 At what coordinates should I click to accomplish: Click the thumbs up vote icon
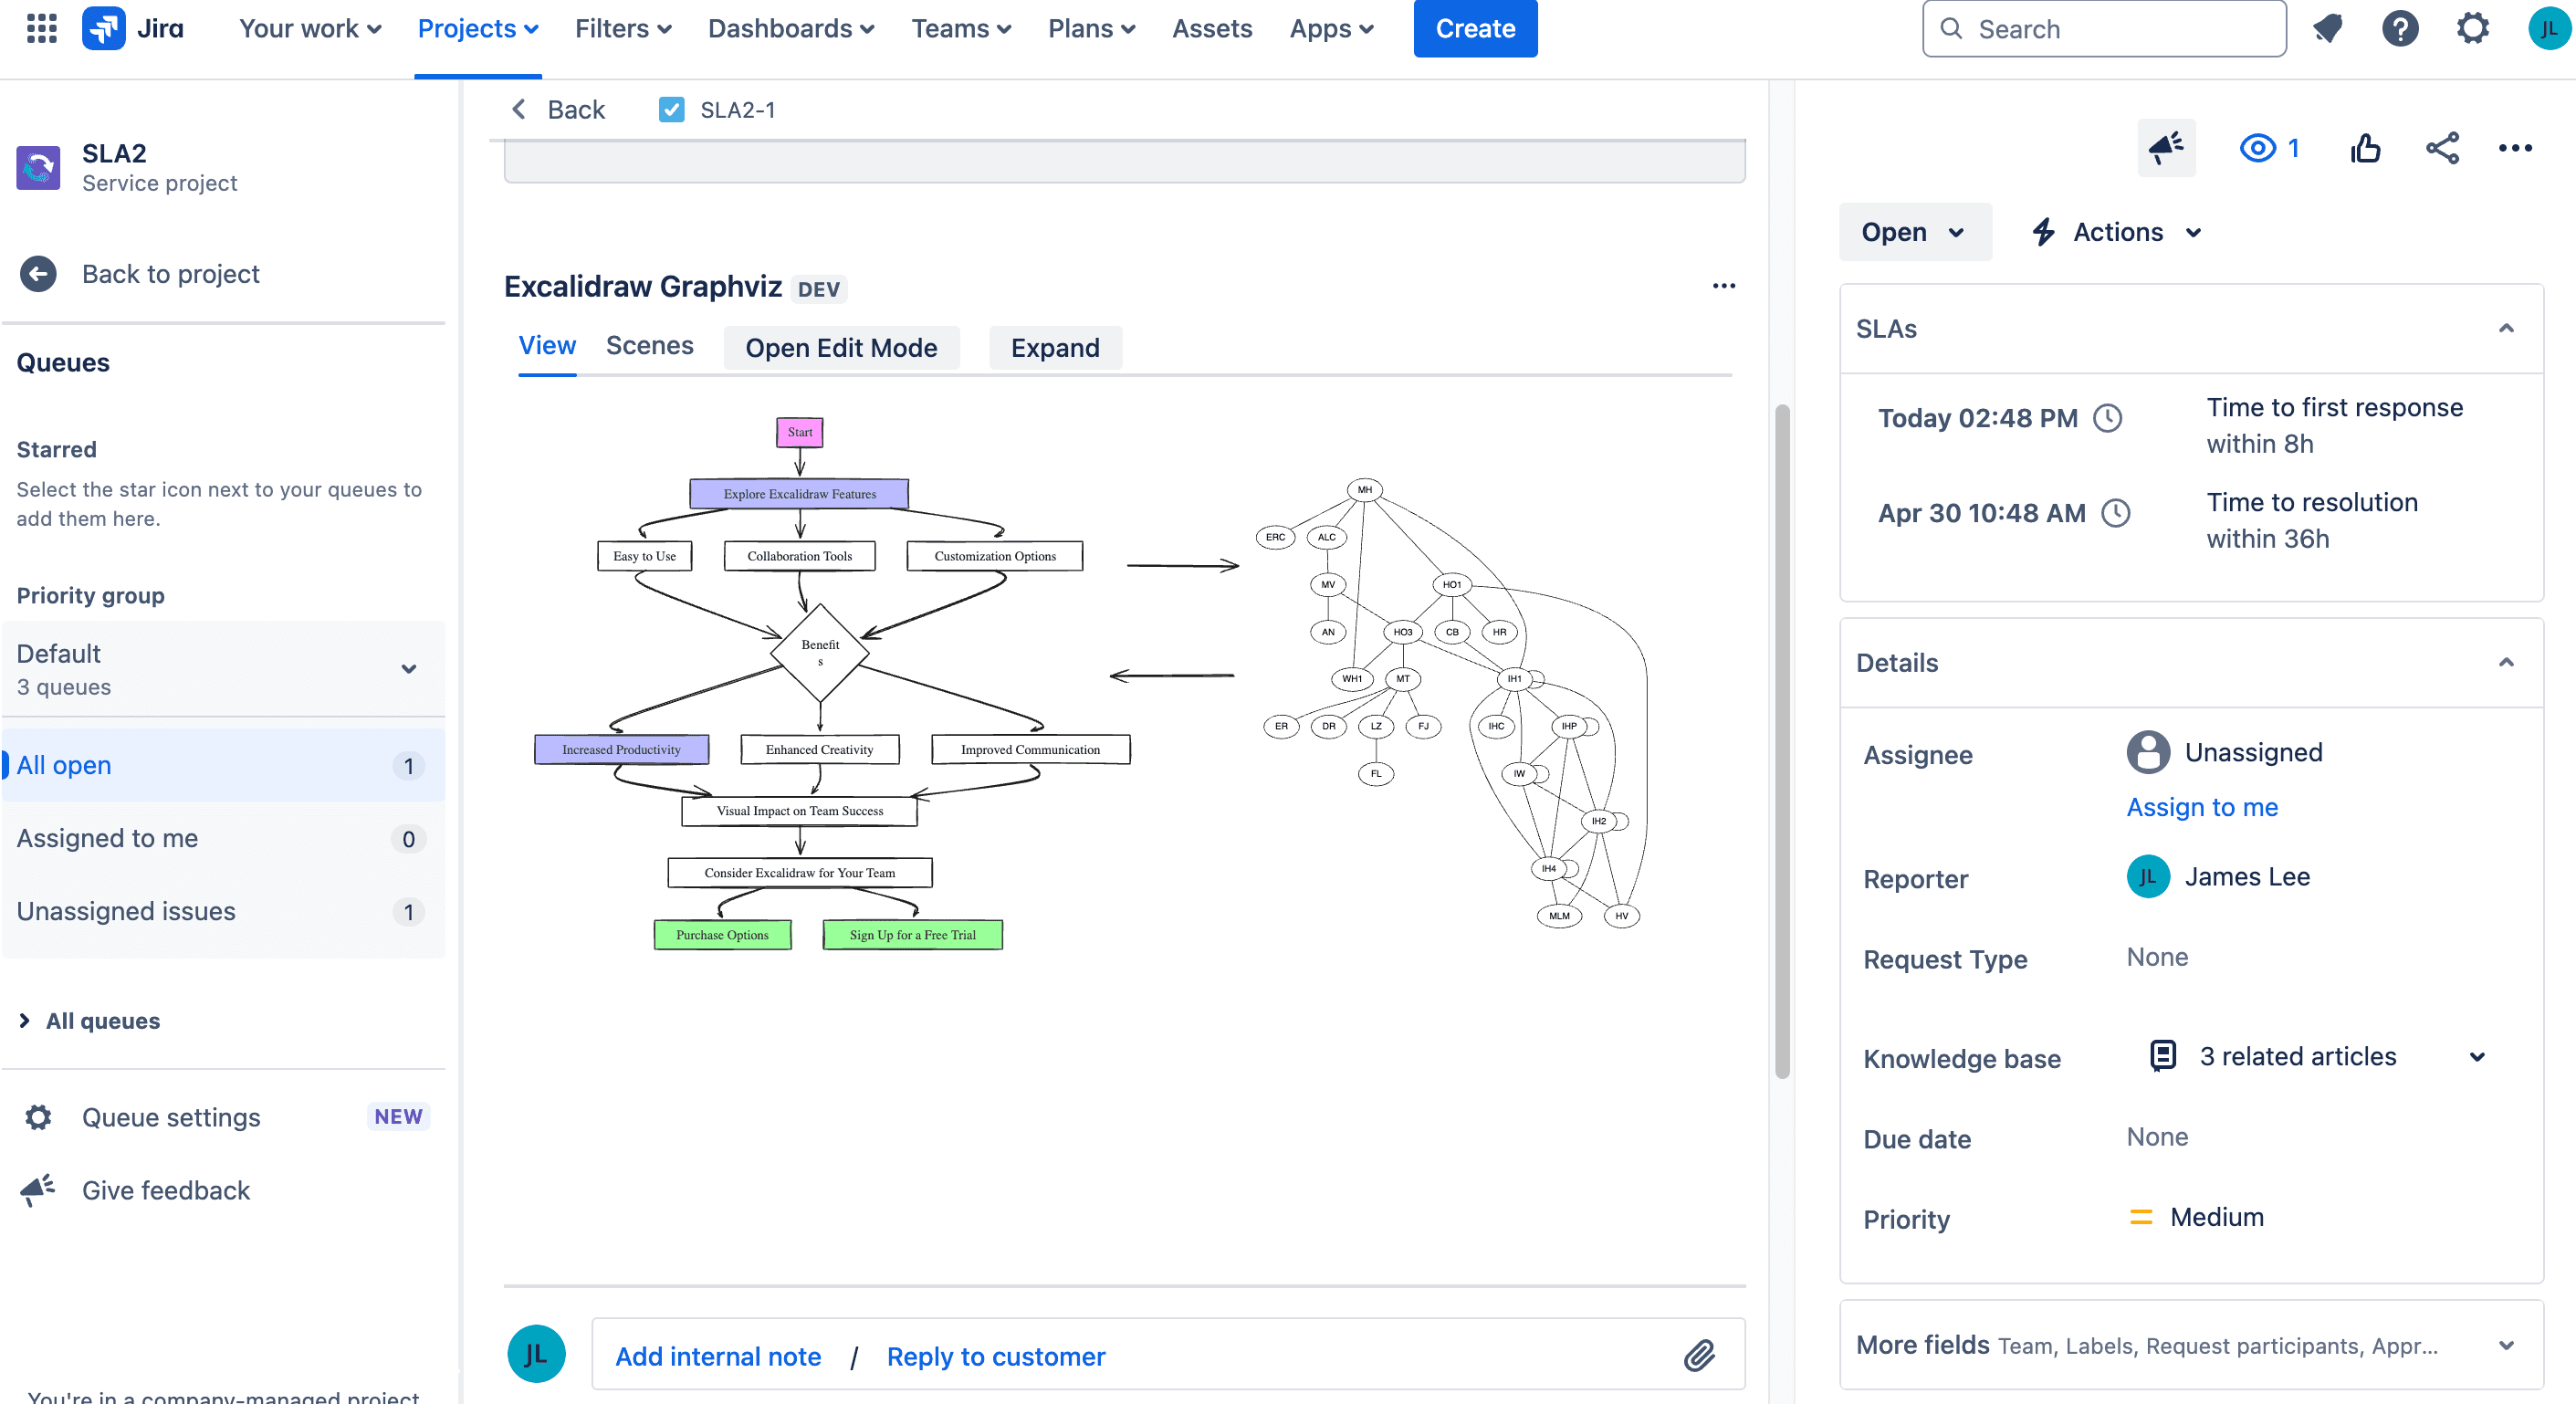click(2365, 148)
